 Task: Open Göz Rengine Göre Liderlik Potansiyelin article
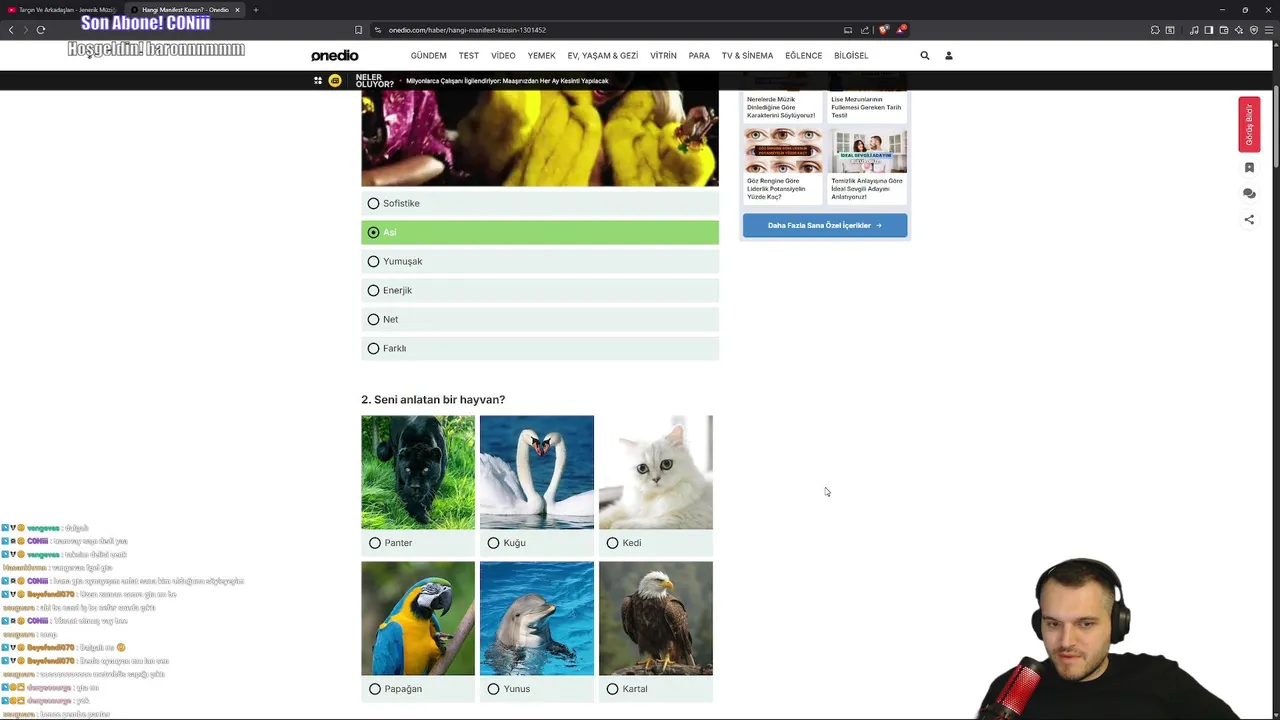(x=783, y=165)
